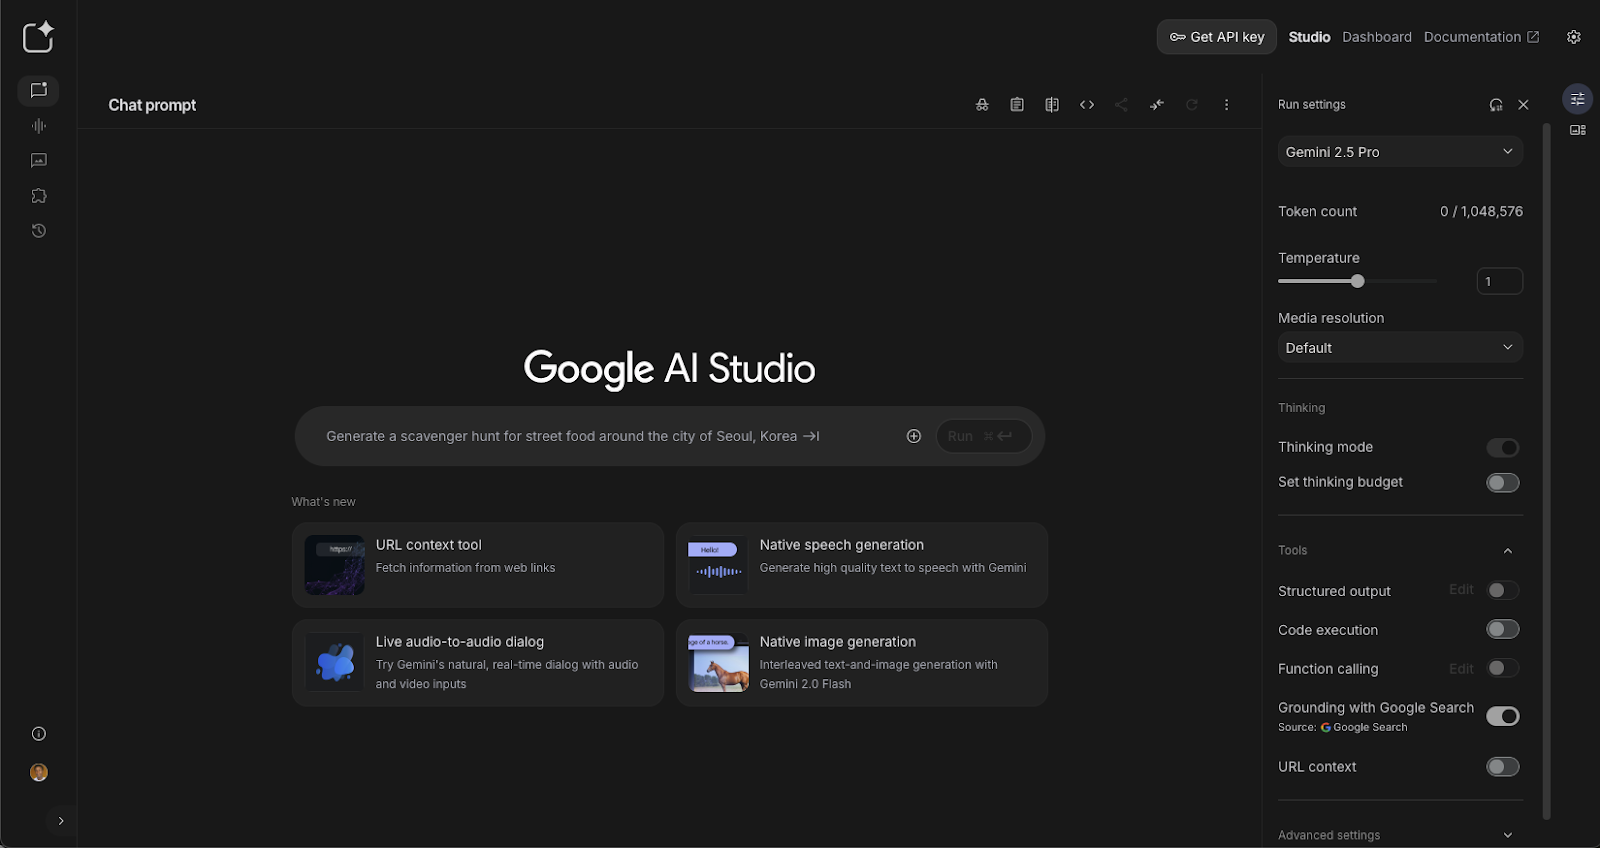Click the URL context tool thumbnail

(x=334, y=565)
